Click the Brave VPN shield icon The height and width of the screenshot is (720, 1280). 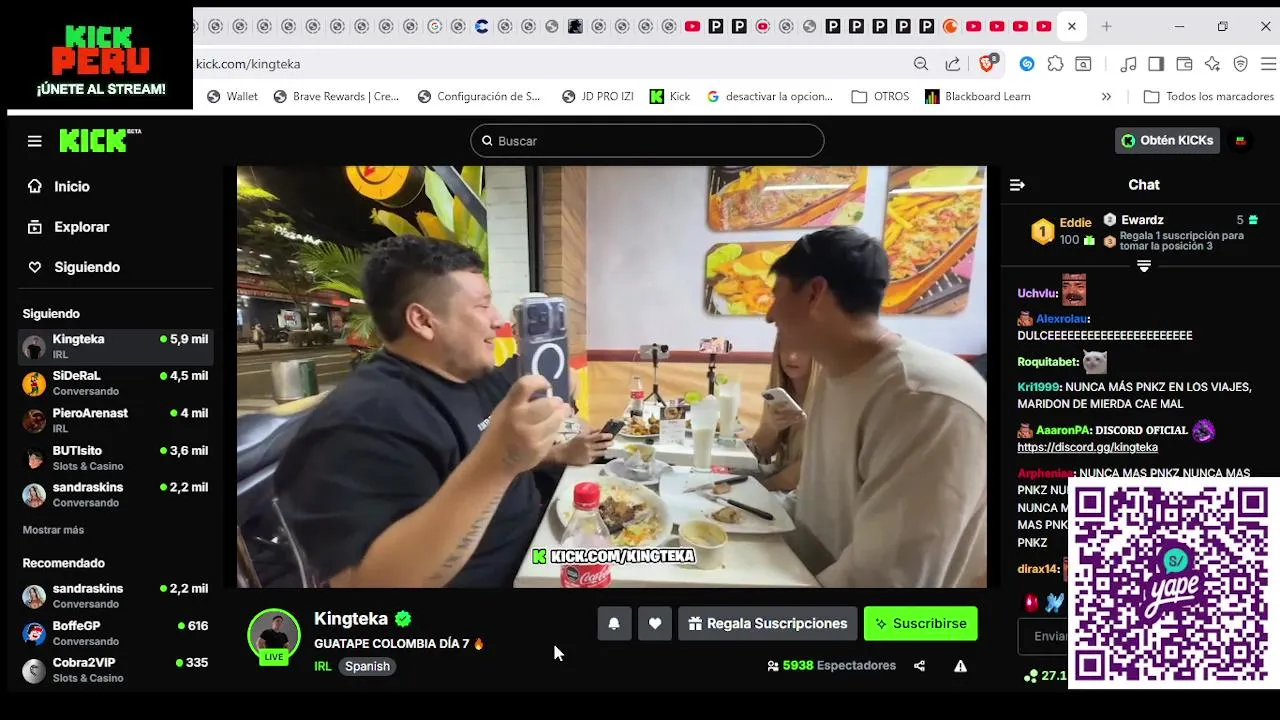1241,64
